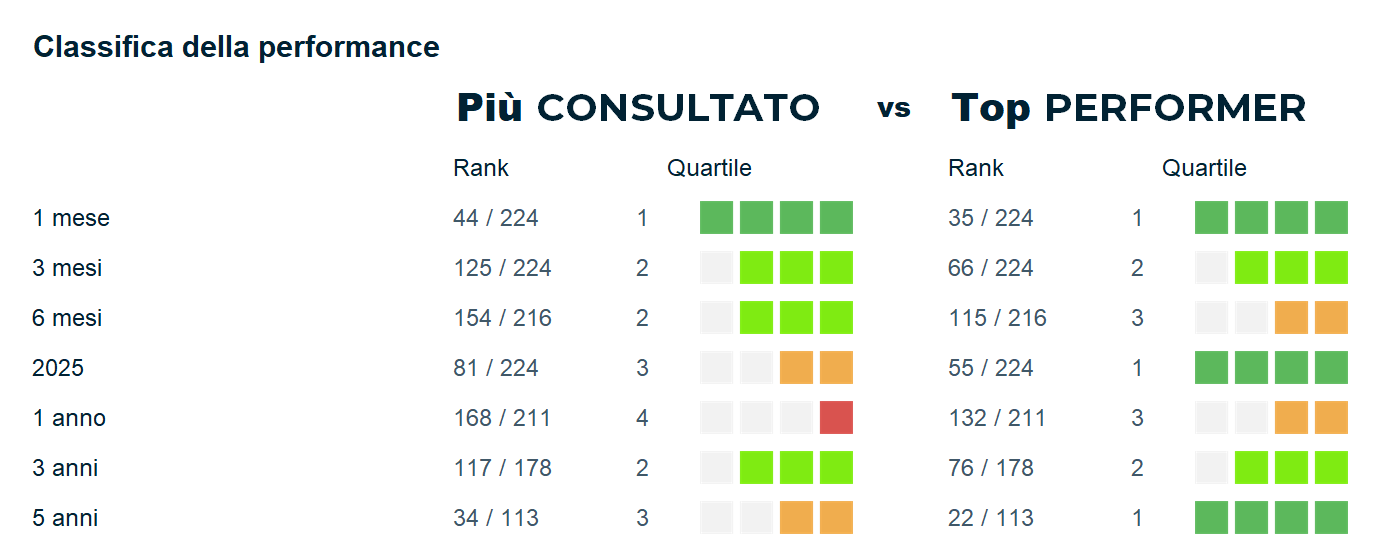
Task: Select the "3 mesi" period row label
Action: pyautogui.click(x=67, y=268)
